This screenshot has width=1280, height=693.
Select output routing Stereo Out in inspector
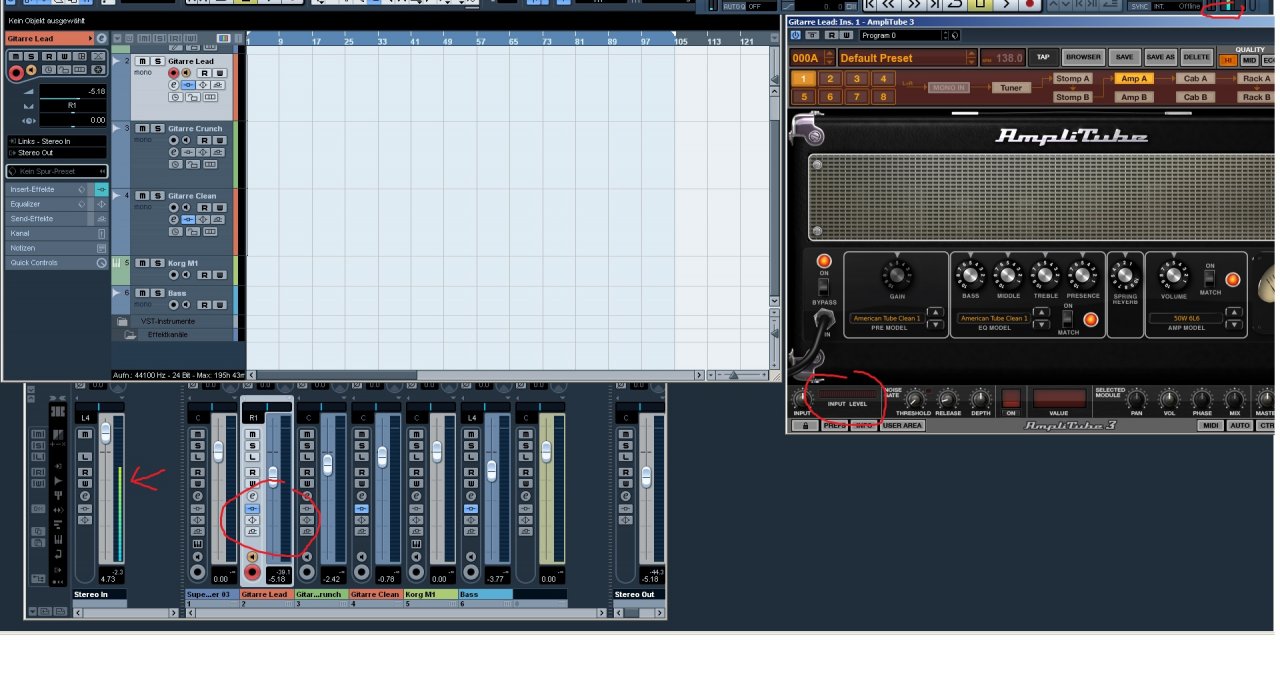point(57,152)
